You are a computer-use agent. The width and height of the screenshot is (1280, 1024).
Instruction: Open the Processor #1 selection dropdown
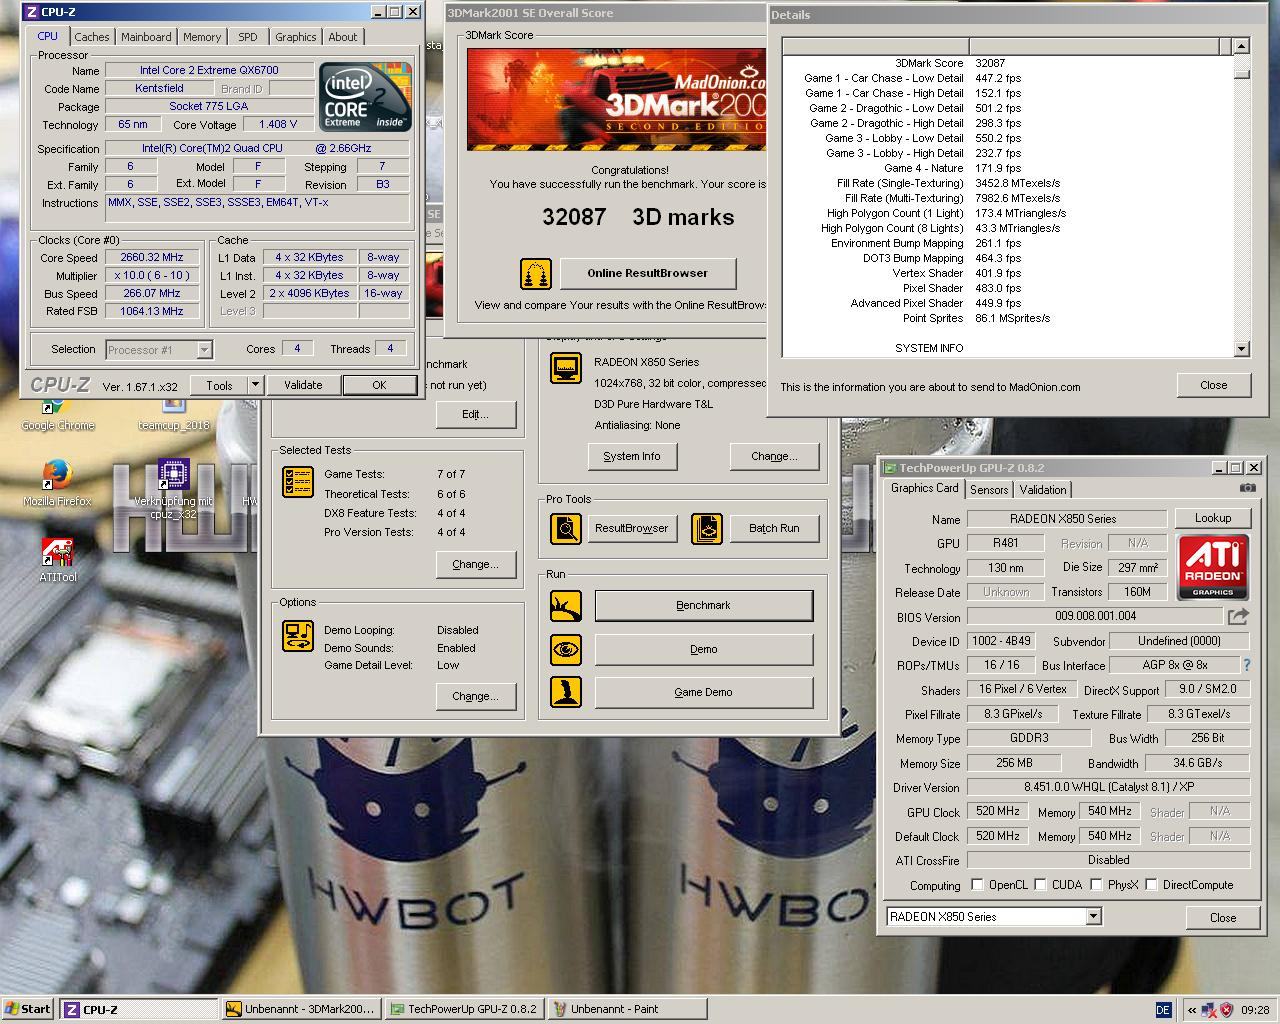coord(204,349)
